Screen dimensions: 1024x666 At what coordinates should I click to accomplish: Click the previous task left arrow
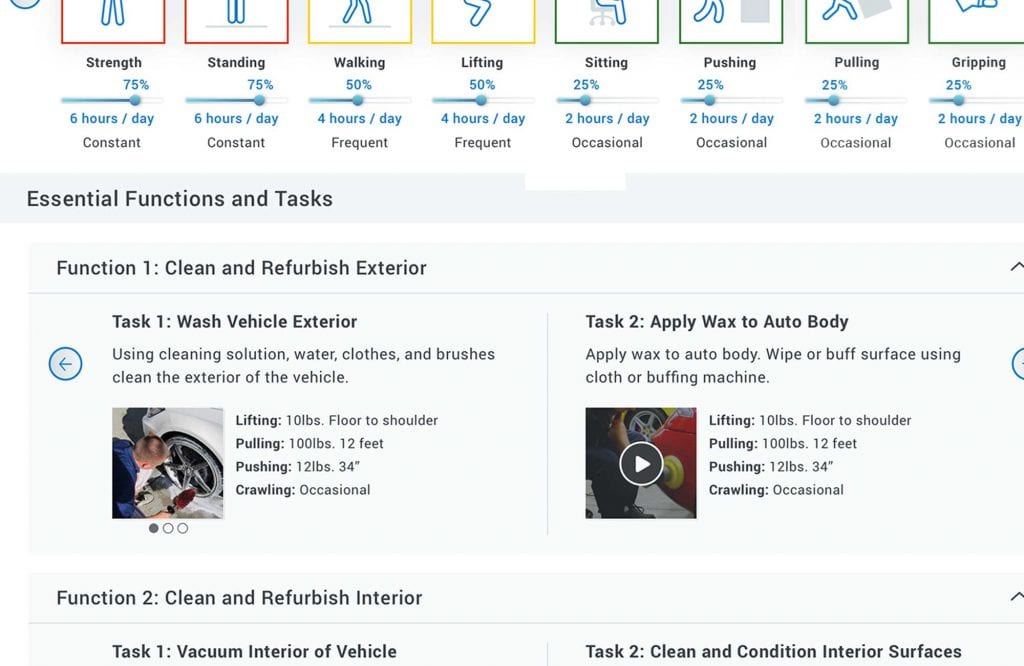coord(65,364)
